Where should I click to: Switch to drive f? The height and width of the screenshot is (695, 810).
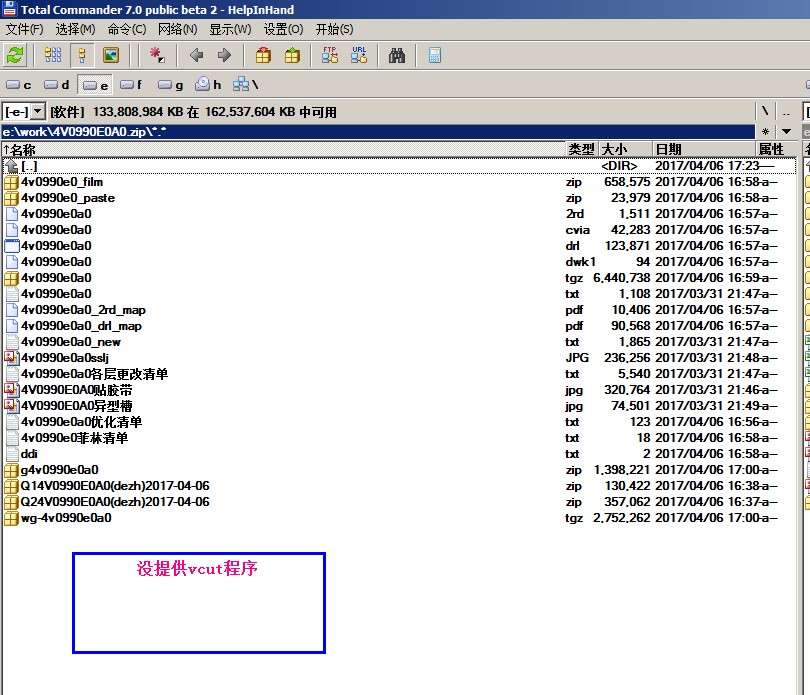(131, 85)
